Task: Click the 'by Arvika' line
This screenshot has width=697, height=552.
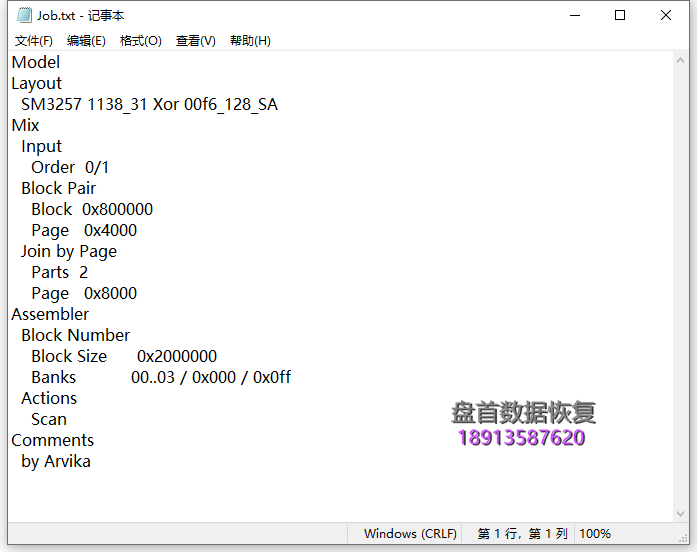Action: pos(56,462)
